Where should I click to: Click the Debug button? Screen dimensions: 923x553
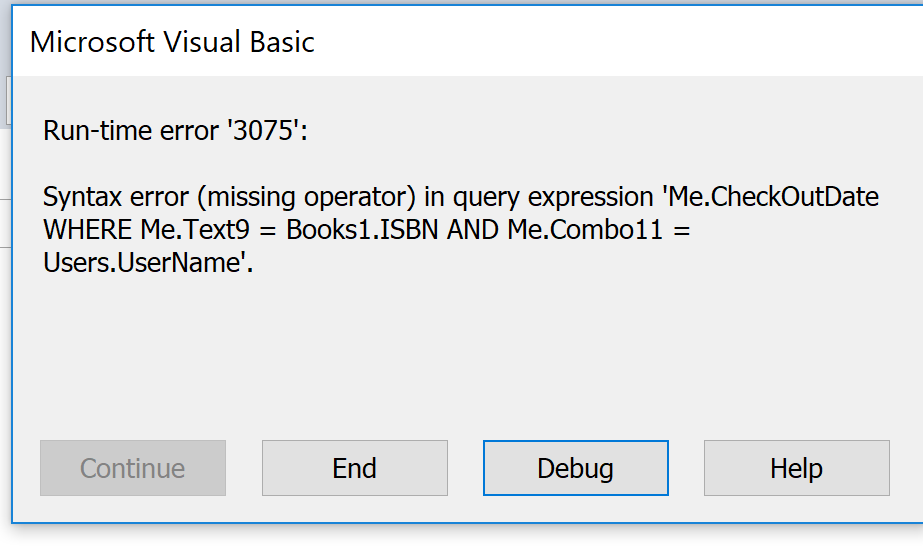(576, 468)
